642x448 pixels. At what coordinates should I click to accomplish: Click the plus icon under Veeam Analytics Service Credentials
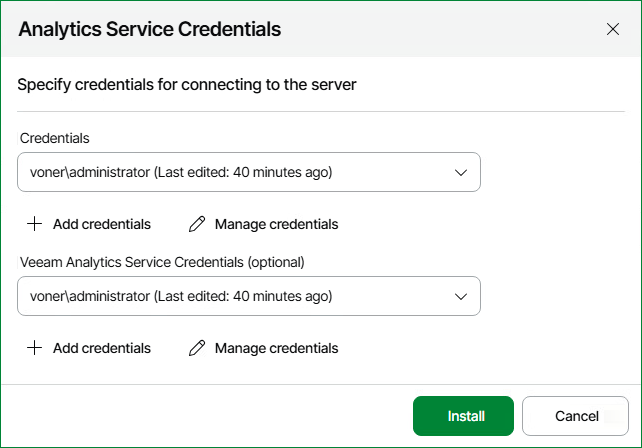coord(34,348)
